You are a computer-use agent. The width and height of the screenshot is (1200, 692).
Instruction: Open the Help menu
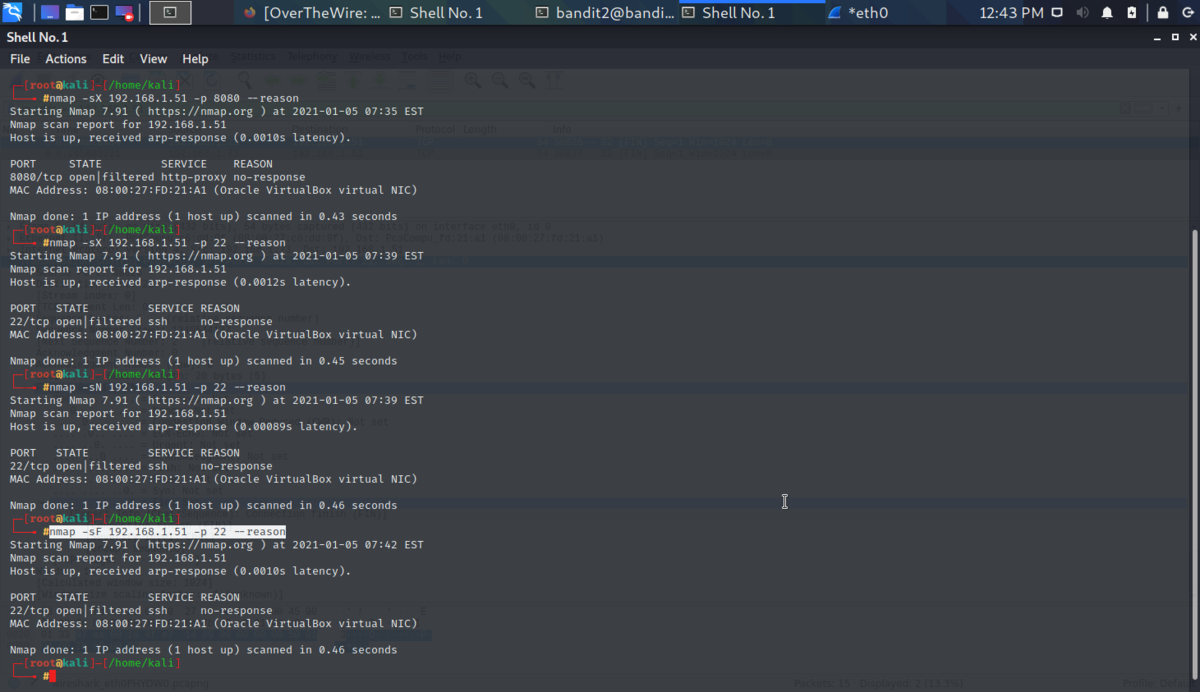195,59
